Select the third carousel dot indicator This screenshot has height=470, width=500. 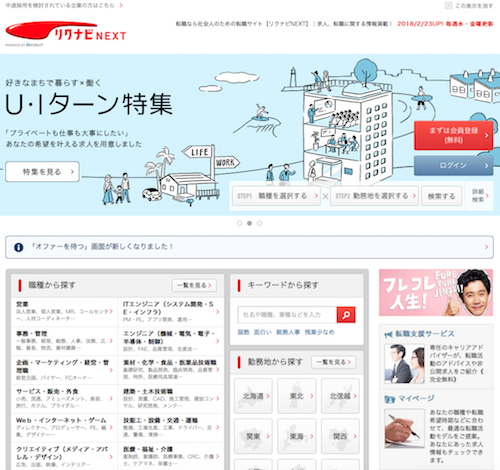point(259,223)
